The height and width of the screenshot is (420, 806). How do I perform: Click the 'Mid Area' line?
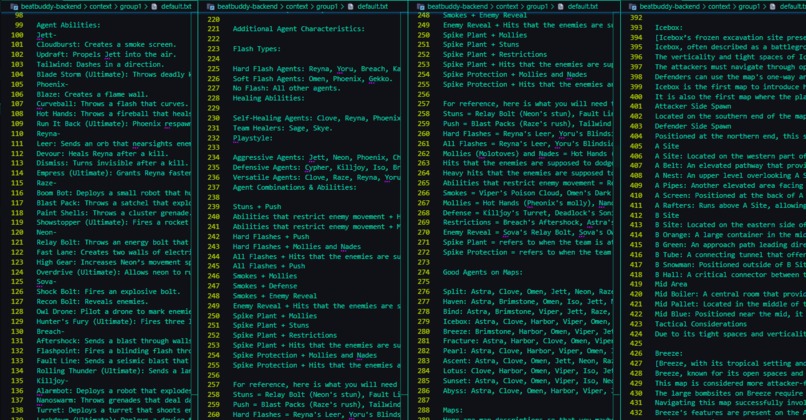(671, 284)
